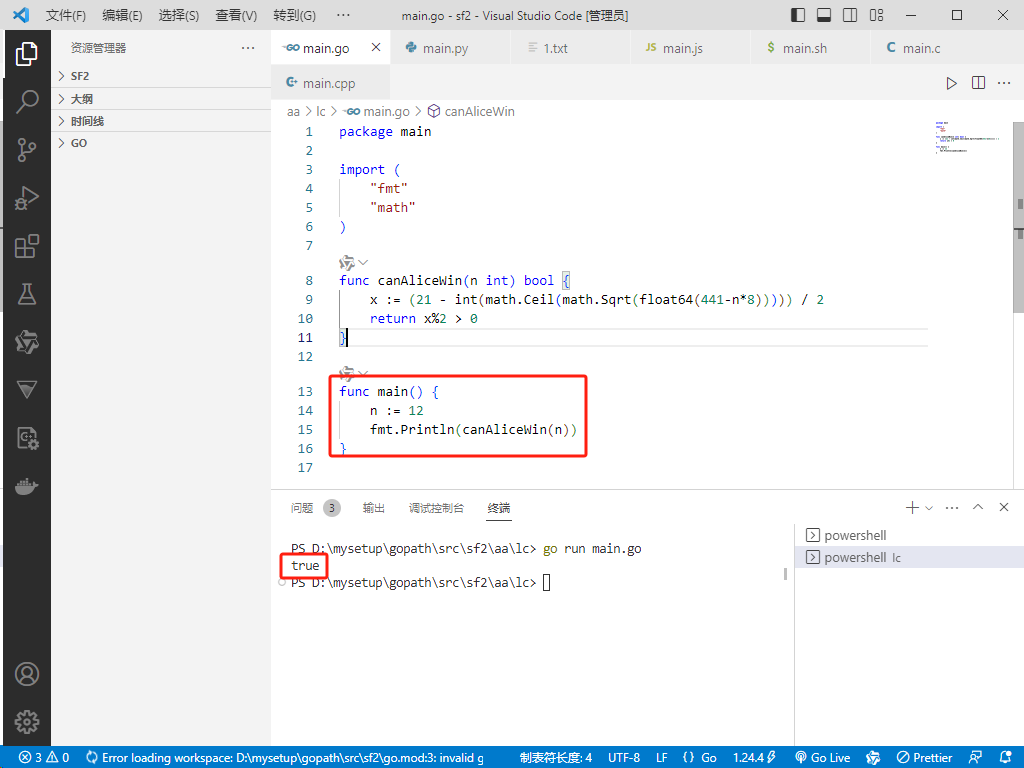The height and width of the screenshot is (768, 1024).
Task: Close the terminal panel
Action: coord(1004,507)
